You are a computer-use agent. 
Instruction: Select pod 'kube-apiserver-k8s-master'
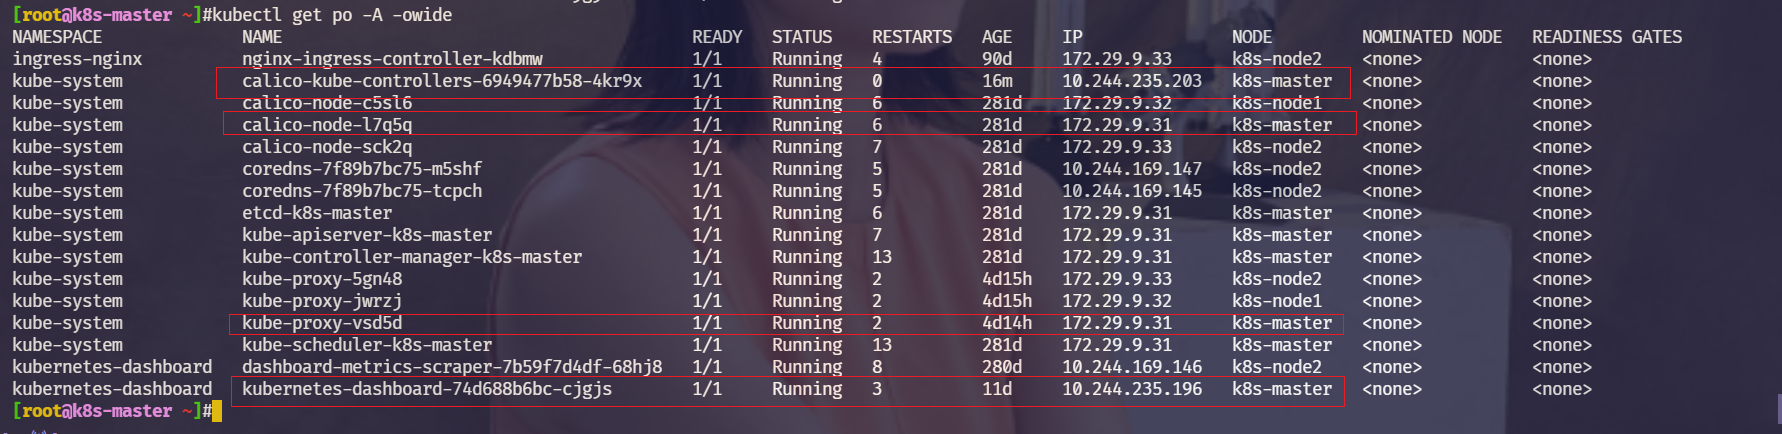367,235
